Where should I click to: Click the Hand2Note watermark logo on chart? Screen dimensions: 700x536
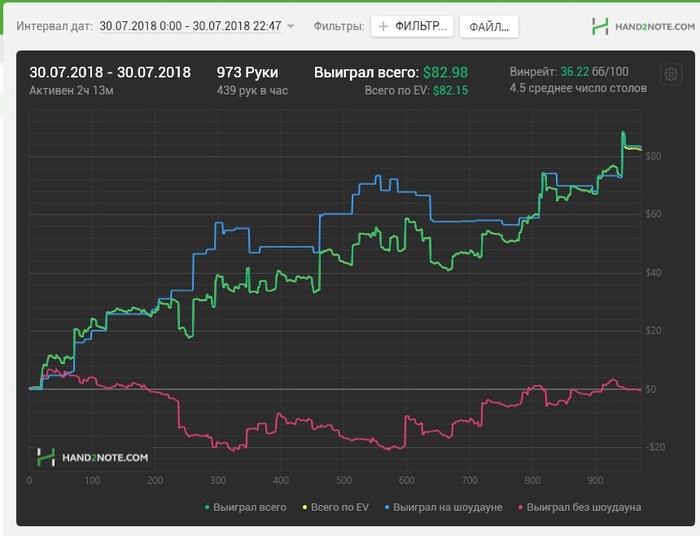tap(92, 457)
